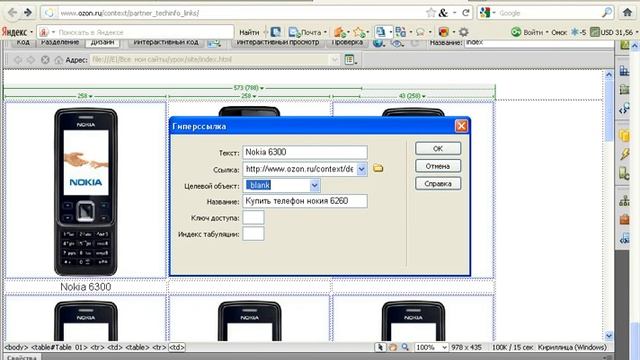Click the Индекс табуляции input field

[253, 234]
